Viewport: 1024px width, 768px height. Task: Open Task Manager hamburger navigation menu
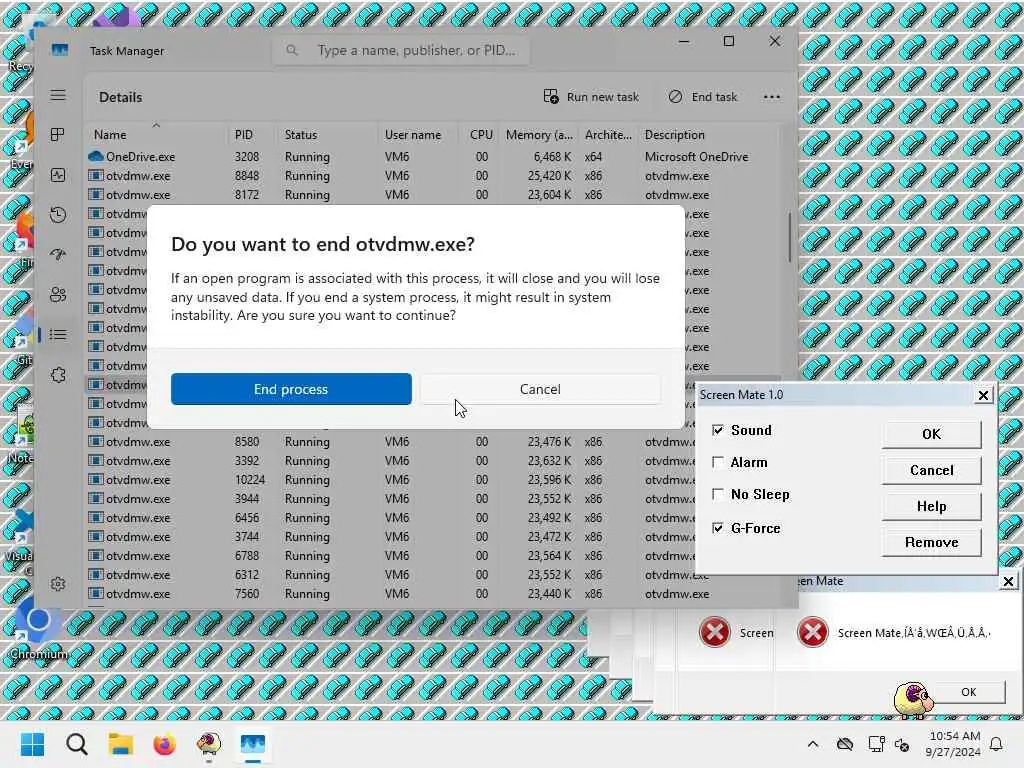tap(58, 95)
